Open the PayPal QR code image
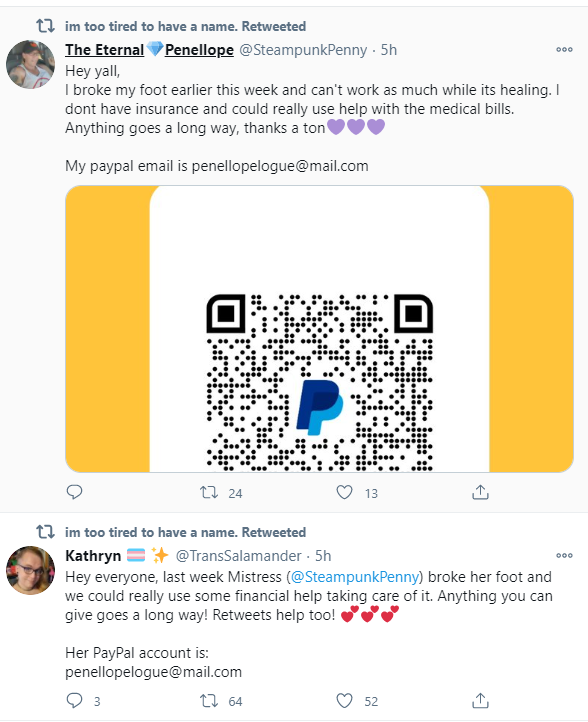This screenshot has height=722, width=588. (319, 329)
